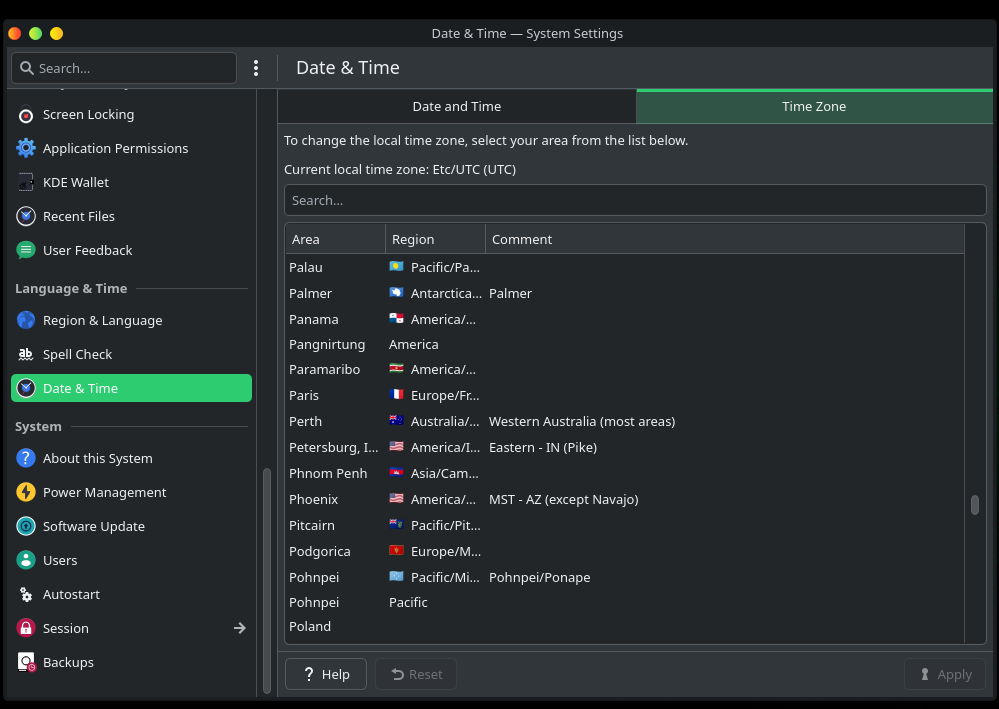Viewport: 999px width, 709px height.
Task: Click the Apply button
Action: tap(944, 675)
